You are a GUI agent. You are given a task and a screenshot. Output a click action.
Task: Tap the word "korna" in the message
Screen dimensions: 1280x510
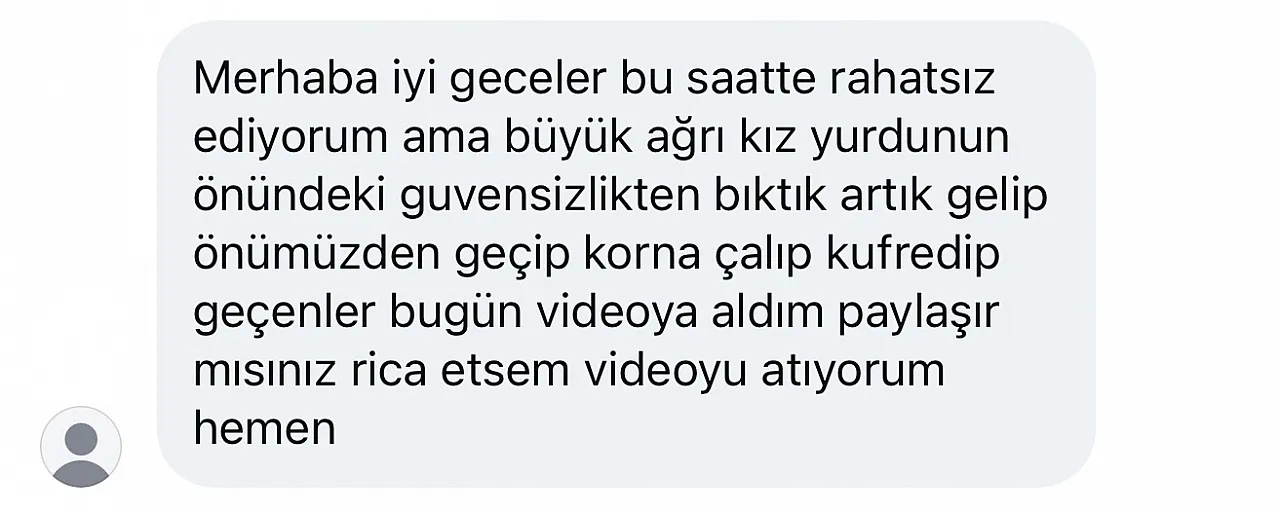[x=649, y=254]
